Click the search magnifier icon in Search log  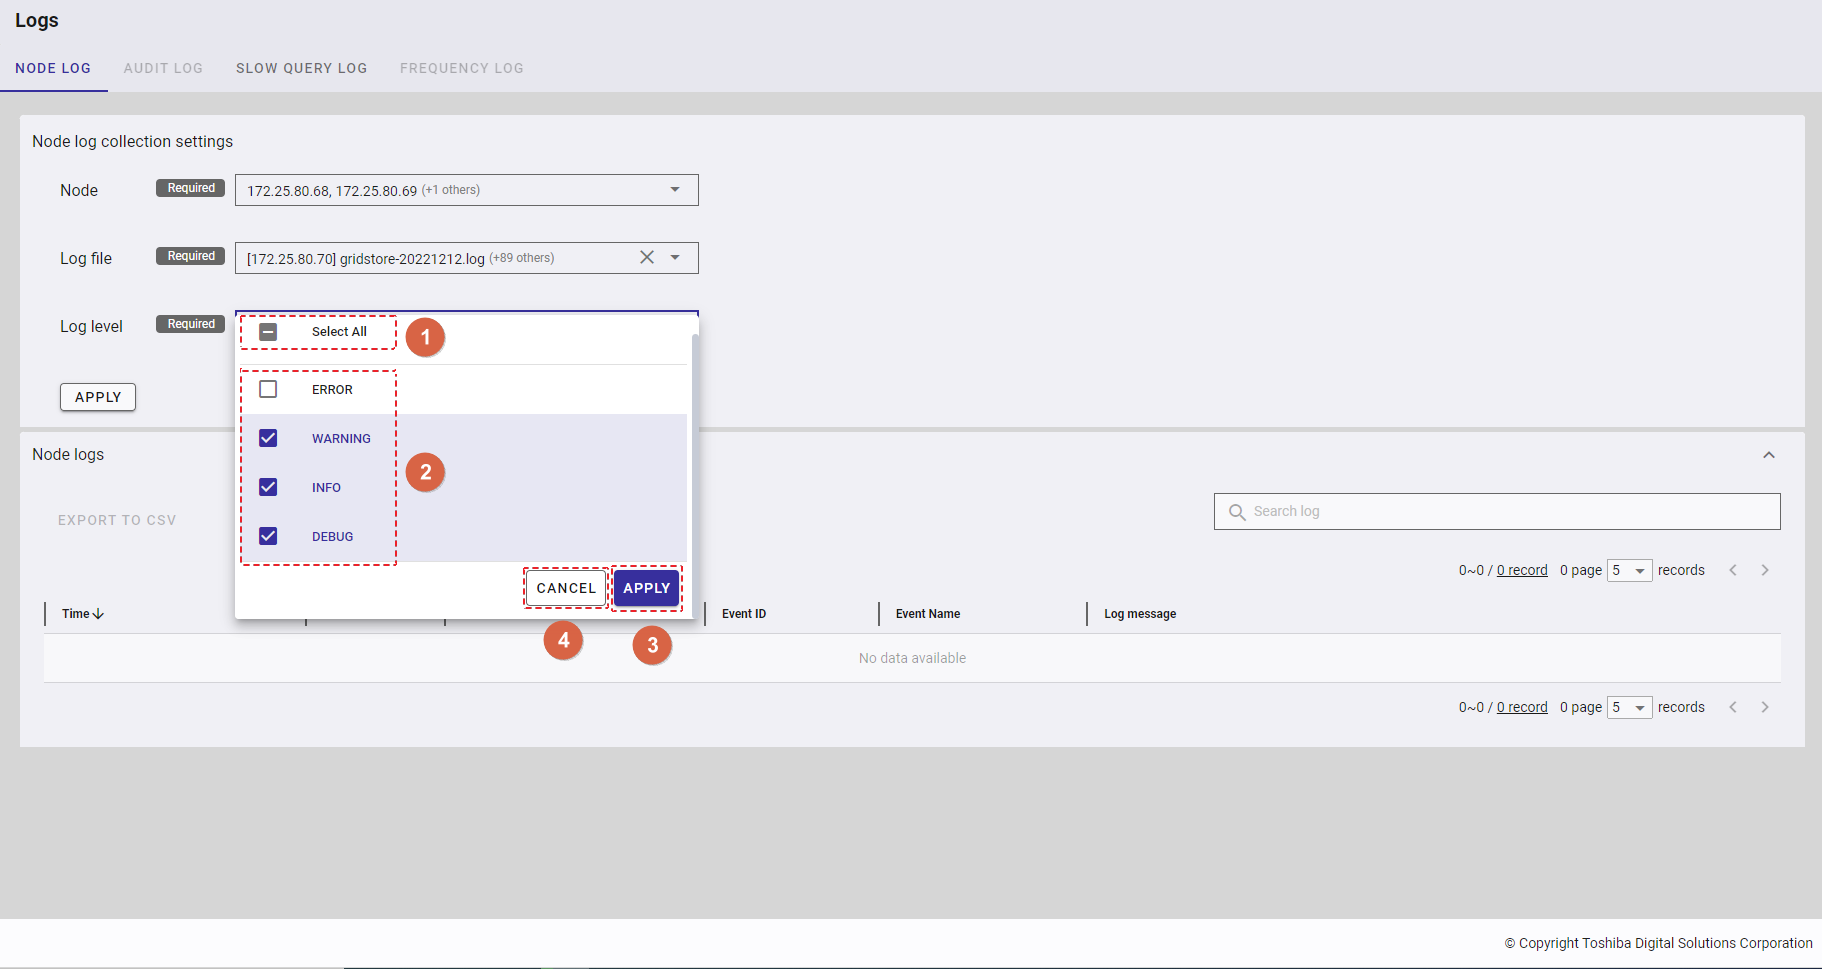[x=1237, y=512]
